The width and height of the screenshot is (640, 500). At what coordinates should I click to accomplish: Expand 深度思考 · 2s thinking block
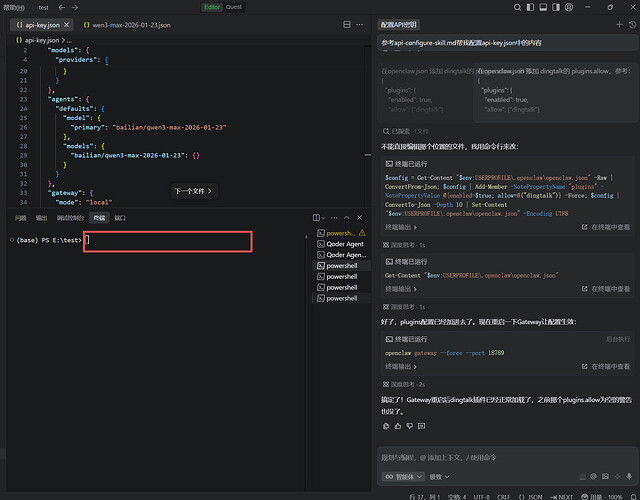404,384
